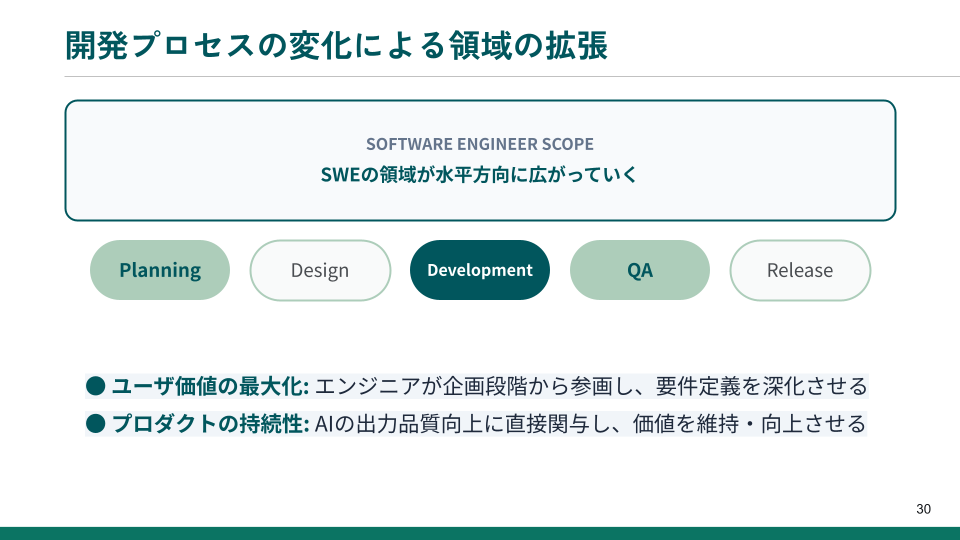Click the bold label ユーザ価値の最大化:
The width and height of the screenshot is (960, 540).
pos(210,386)
